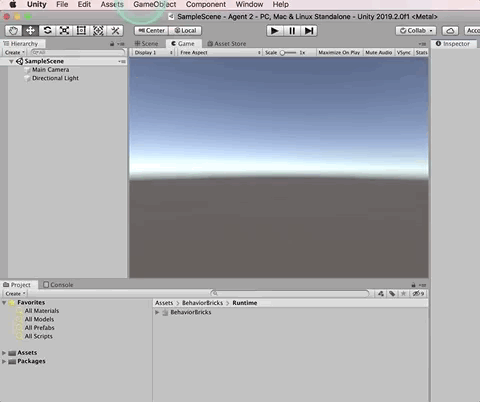Open custom editor tools

tap(115, 31)
